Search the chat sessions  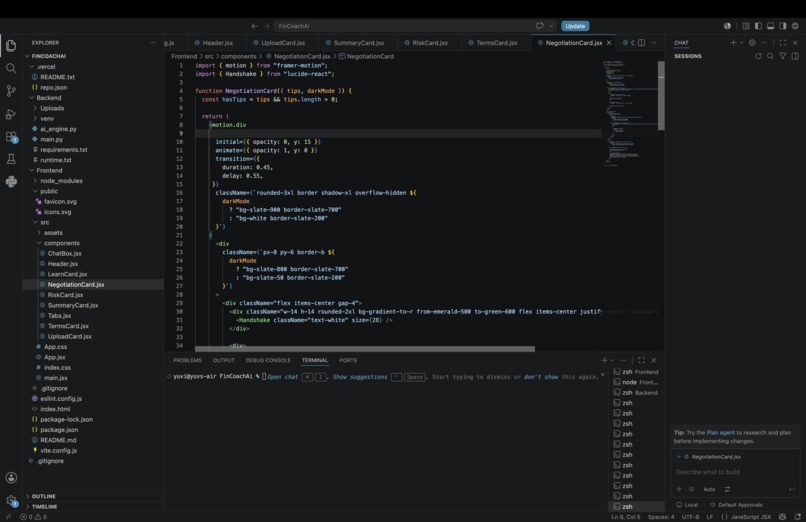click(770, 56)
